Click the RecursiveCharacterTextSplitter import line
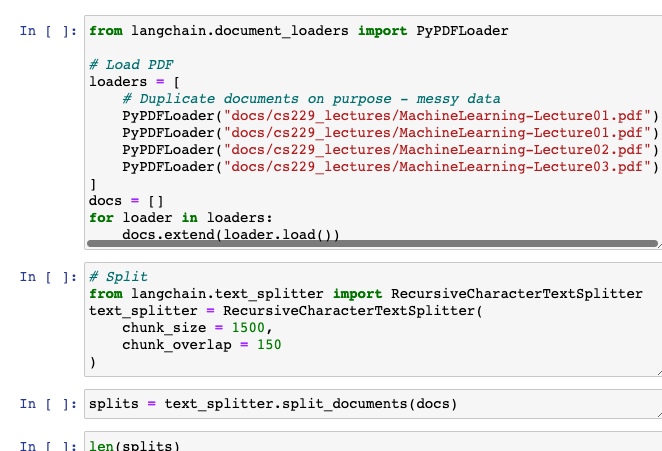The image size is (662, 451). click(366, 294)
